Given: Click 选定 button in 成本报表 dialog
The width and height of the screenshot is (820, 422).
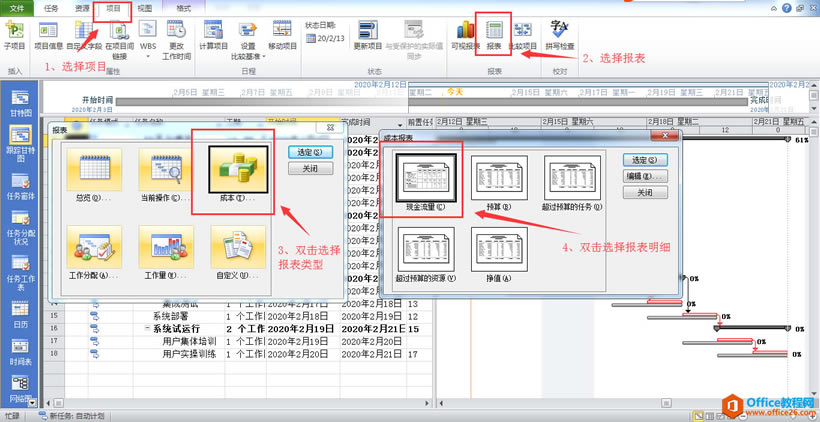Looking at the screenshot, I should coord(645,159).
